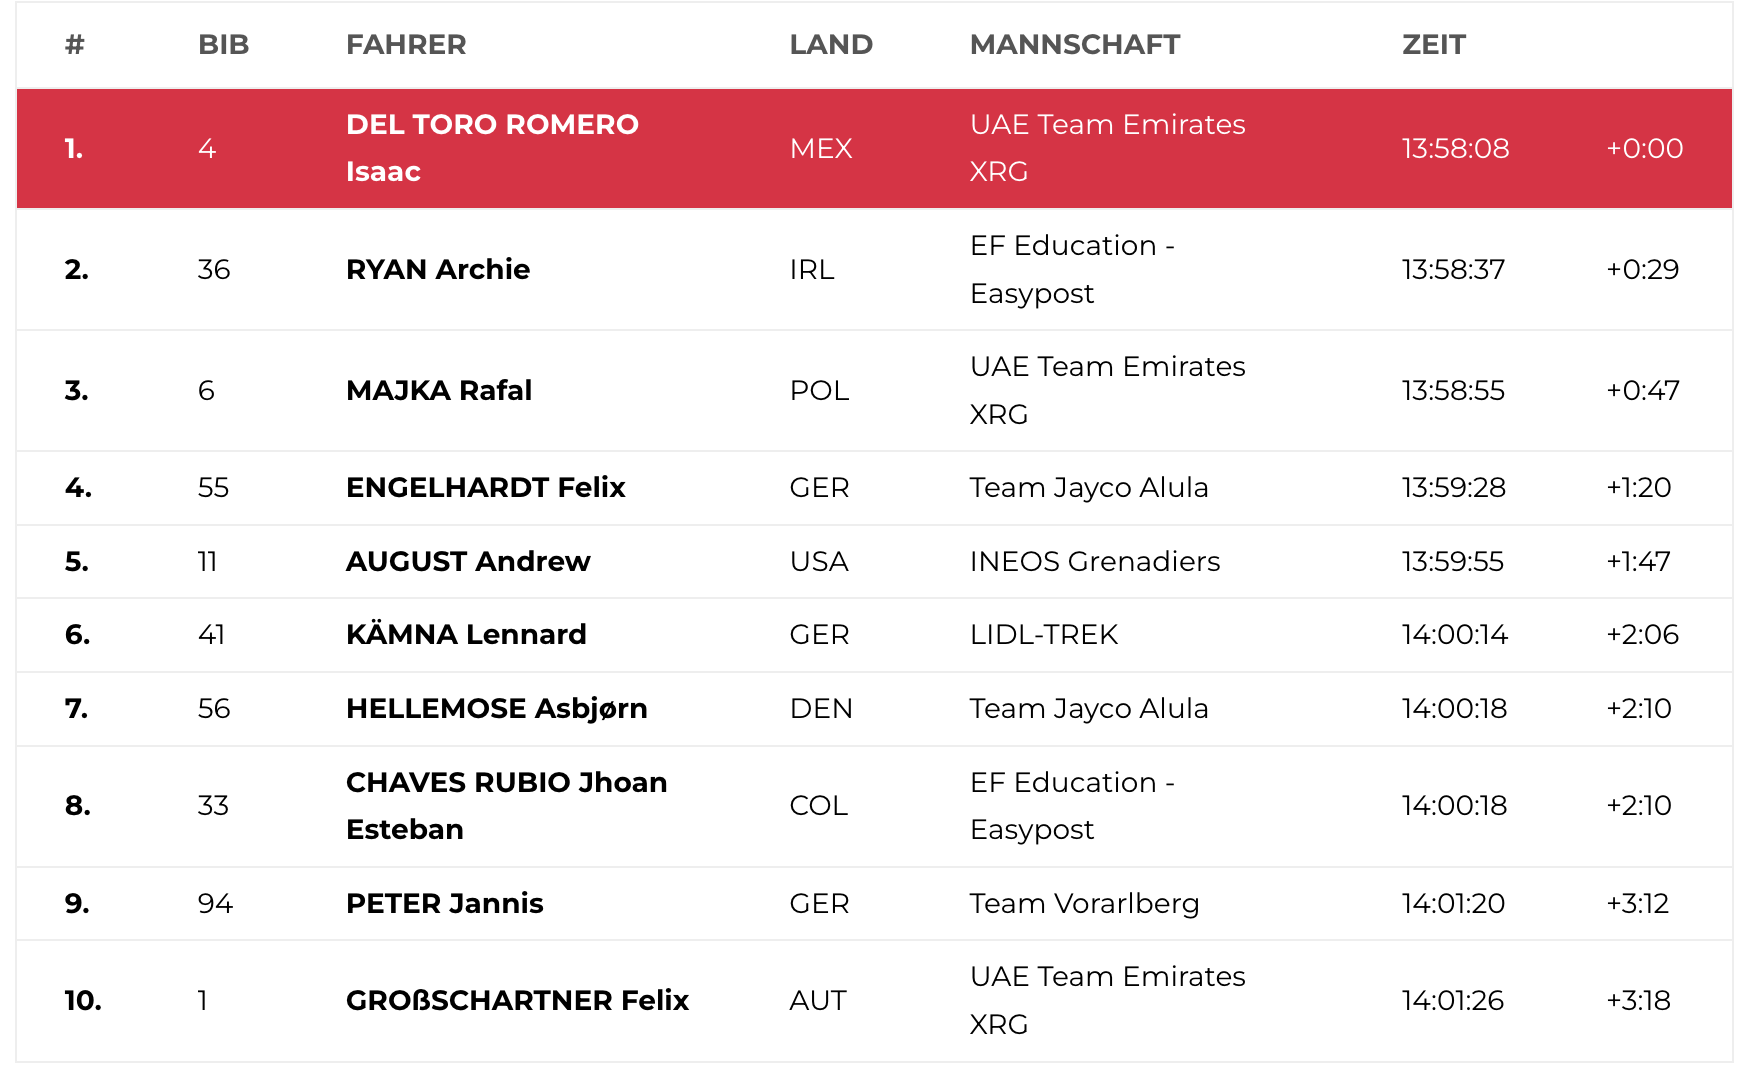Click the ZEIT column header
This screenshot has width=1738, height=1076.
[x=1433, y=45]
